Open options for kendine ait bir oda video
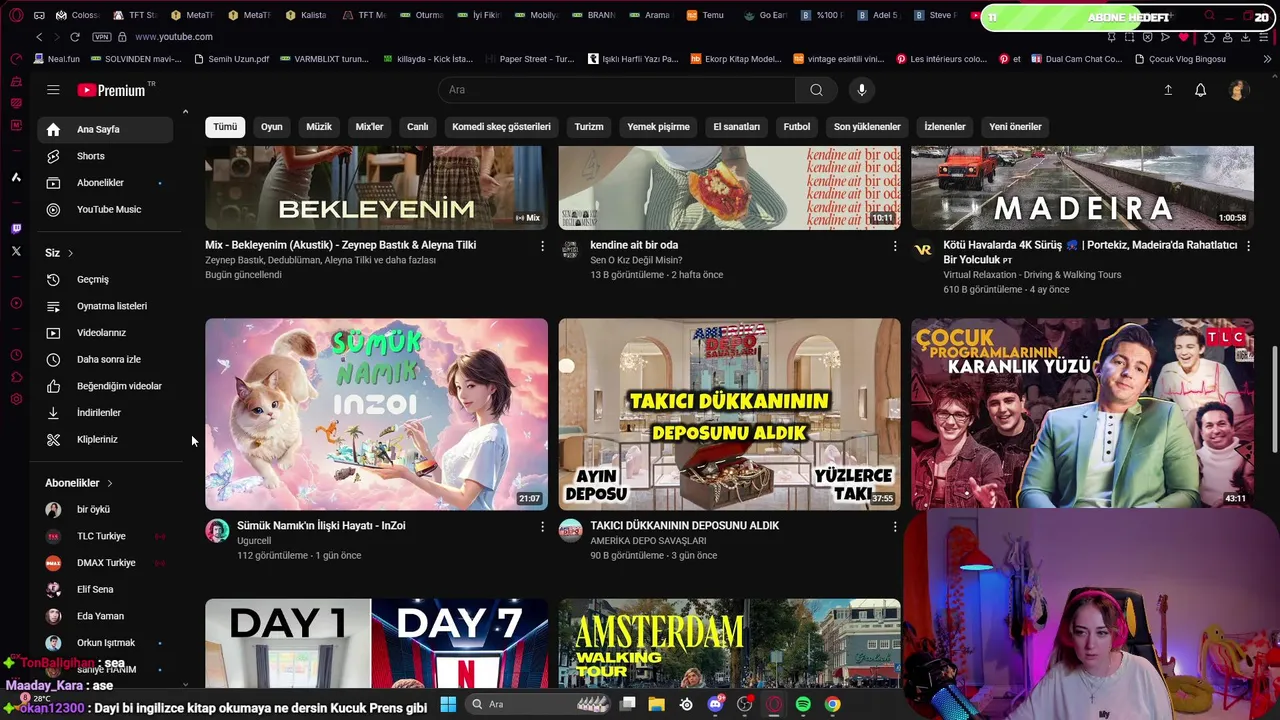Viewport: 1280px width, 720px height. click(895, 246)
